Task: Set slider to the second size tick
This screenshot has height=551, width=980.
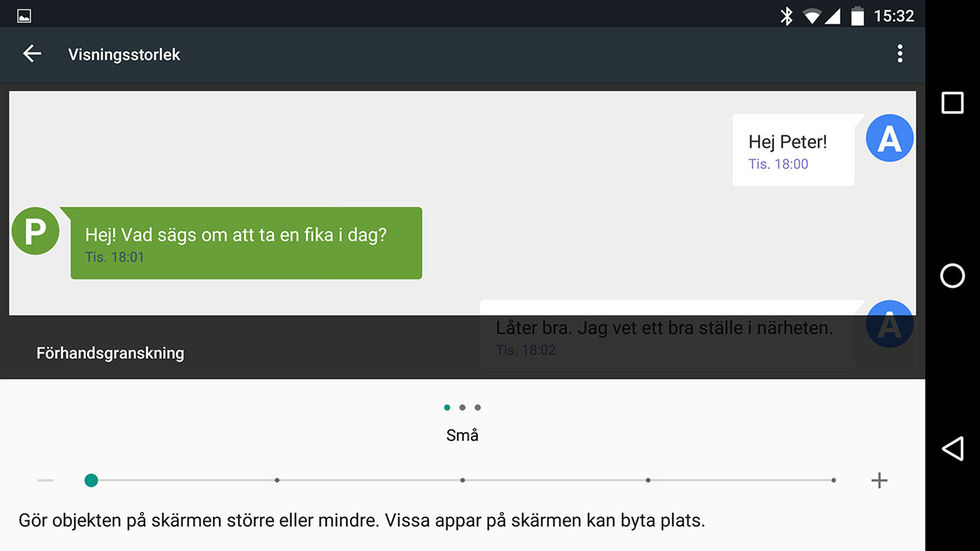Action: pos(277,481)
